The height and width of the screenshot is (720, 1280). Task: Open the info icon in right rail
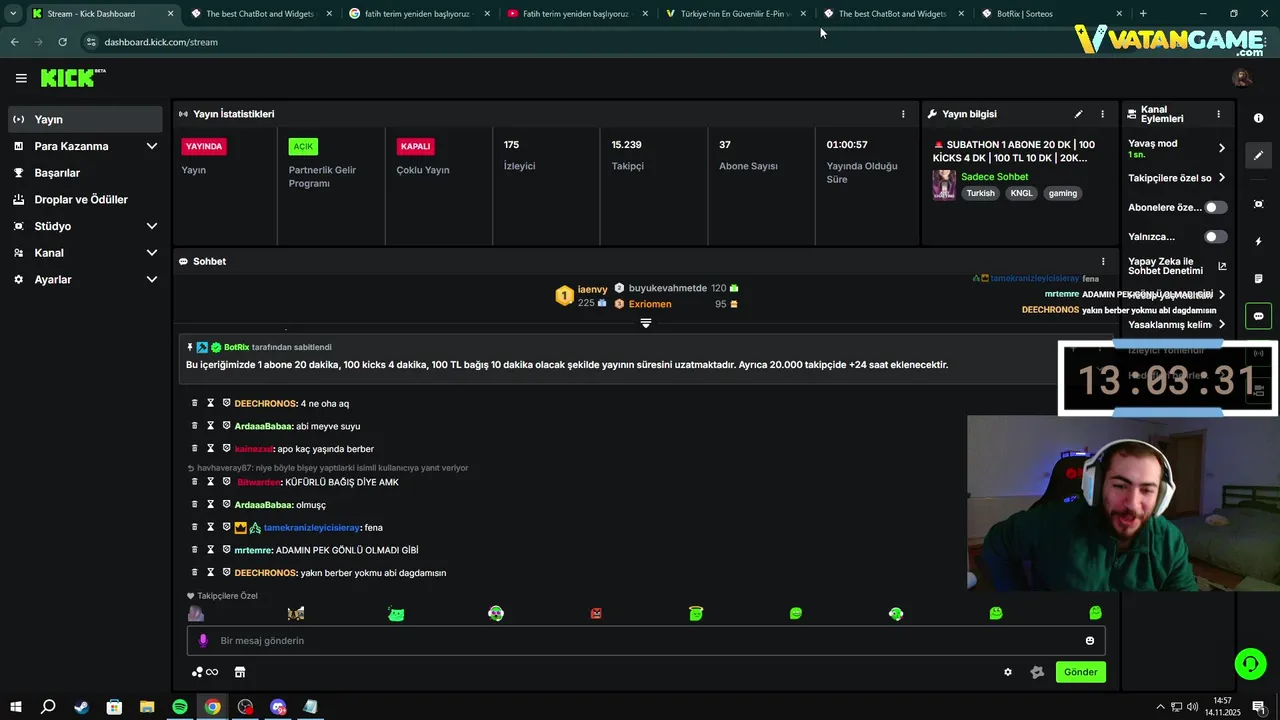tap(1258, 118)
